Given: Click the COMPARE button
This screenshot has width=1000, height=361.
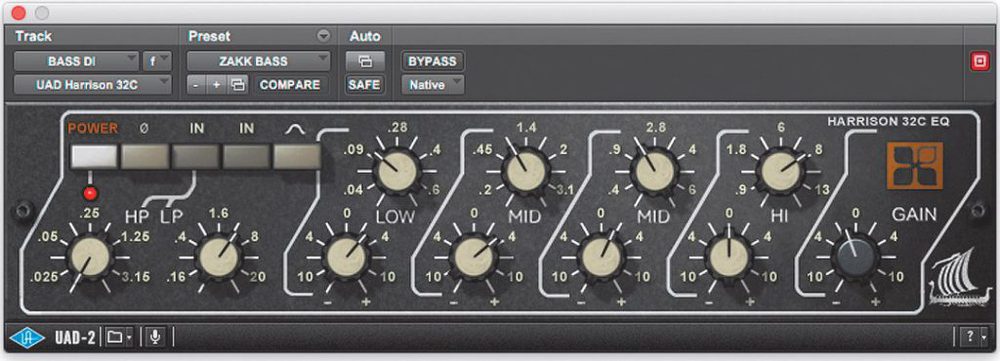Looking at the screenshot, I should 290,84.
